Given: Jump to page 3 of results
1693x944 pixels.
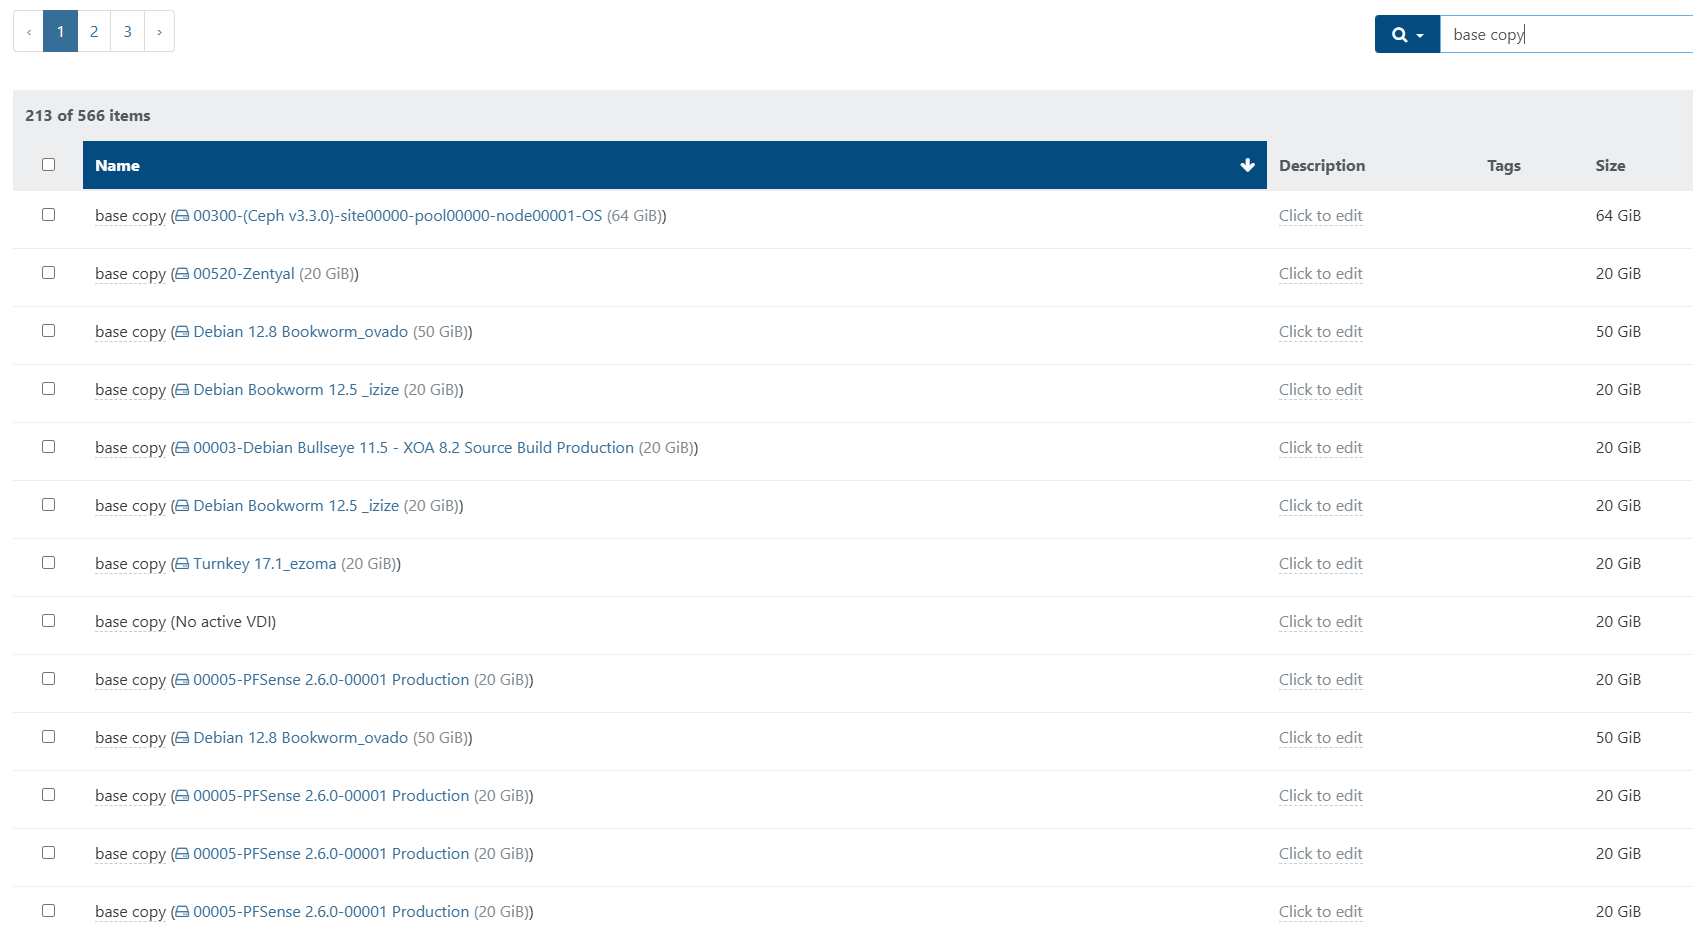Looking at the screenshot, I should point(127,32).
